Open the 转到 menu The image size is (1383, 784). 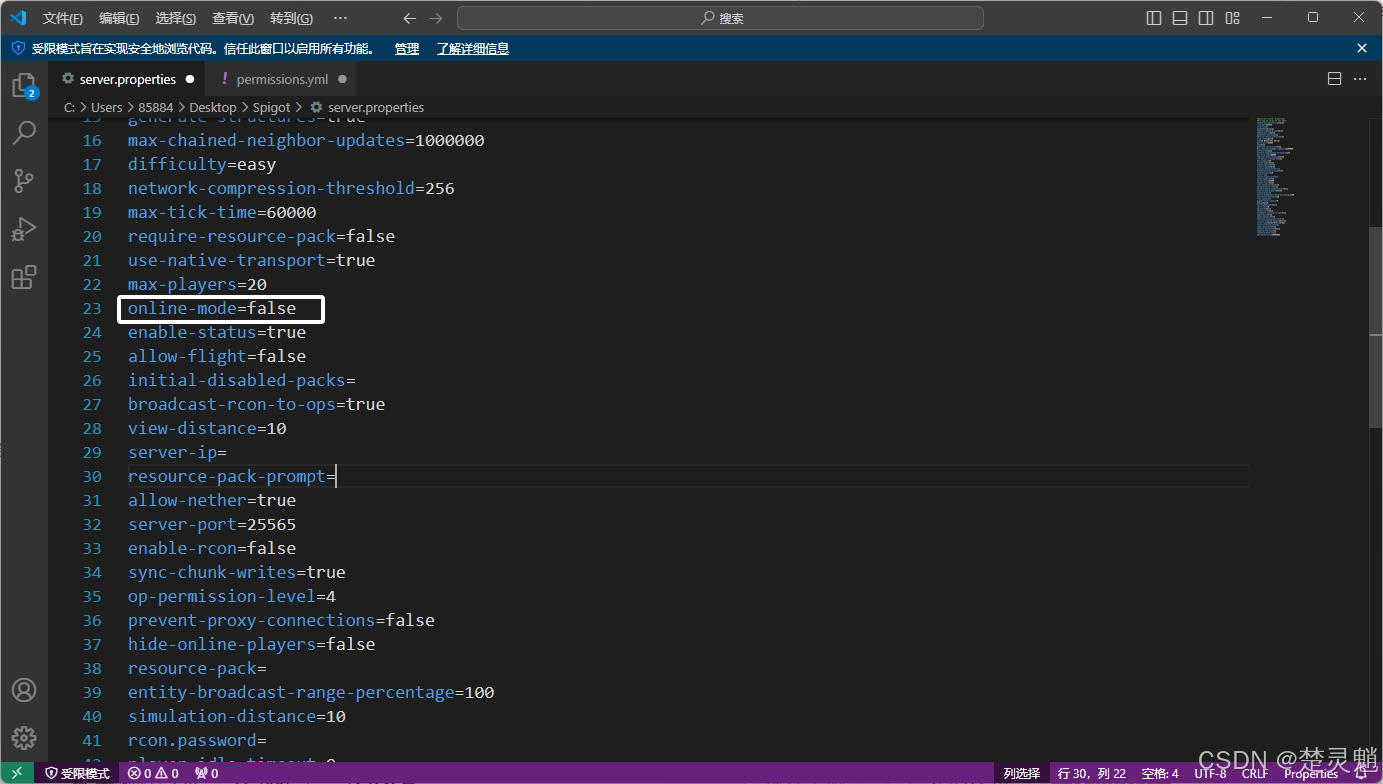click(291, 18)
